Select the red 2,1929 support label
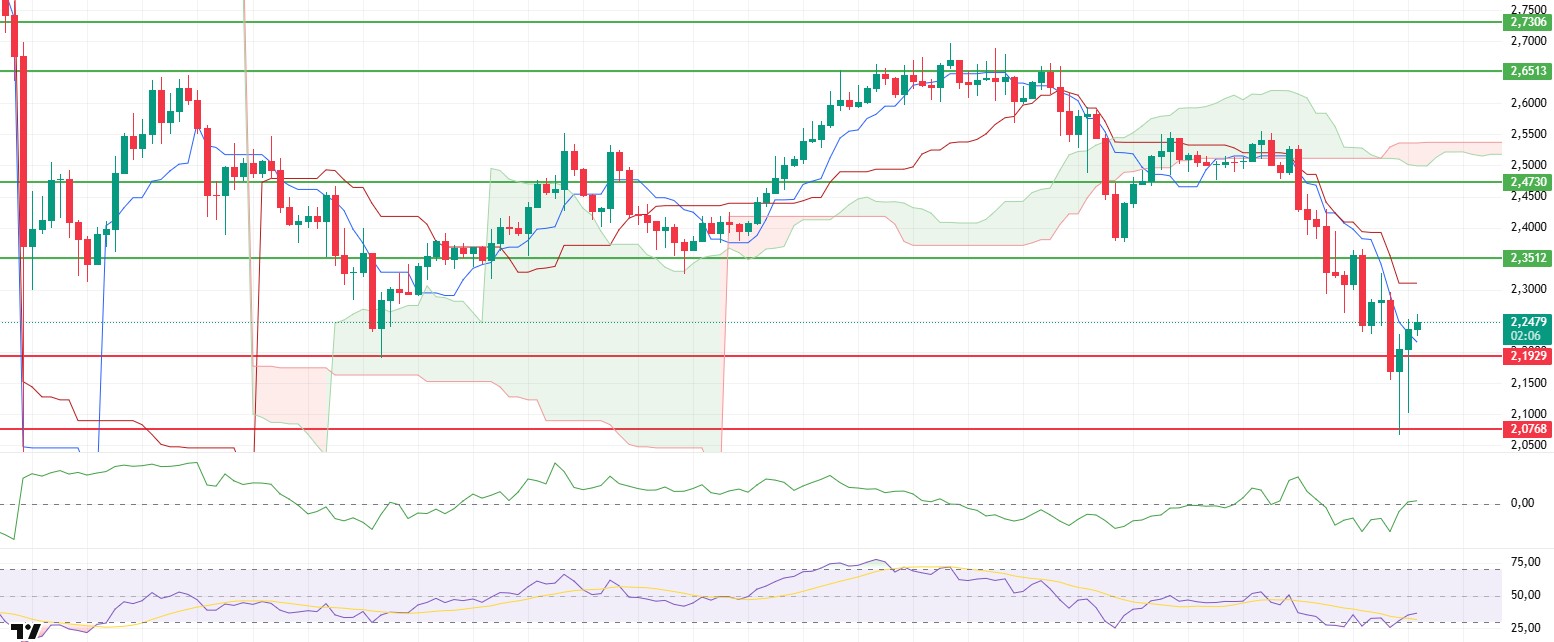 [1526, 356]
